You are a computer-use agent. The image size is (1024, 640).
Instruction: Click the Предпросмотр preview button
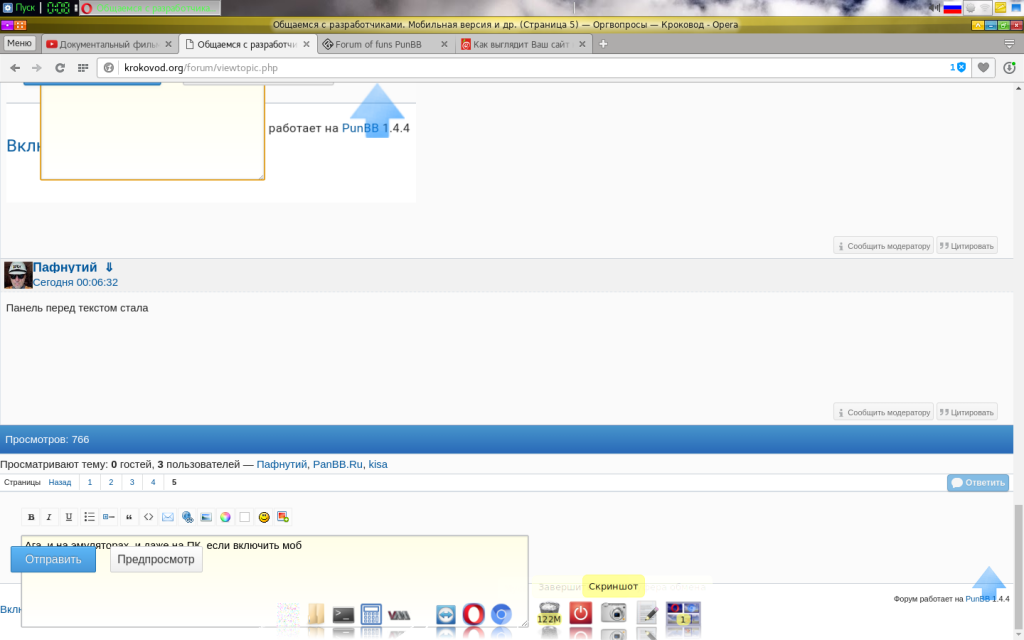156,560
